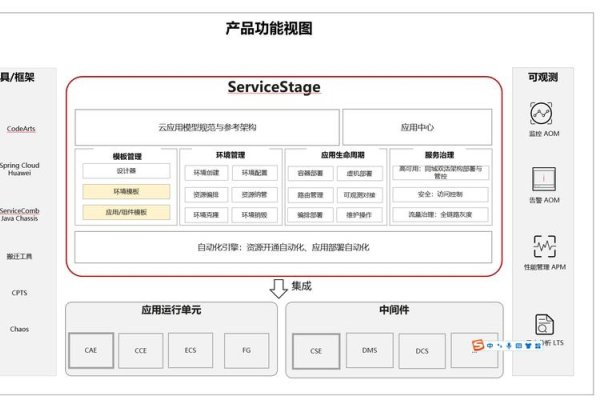The height and width of the screenshot is (400, 600).
Task: Click the 可观测 panel heading
Action: click(x=543, y=77)
